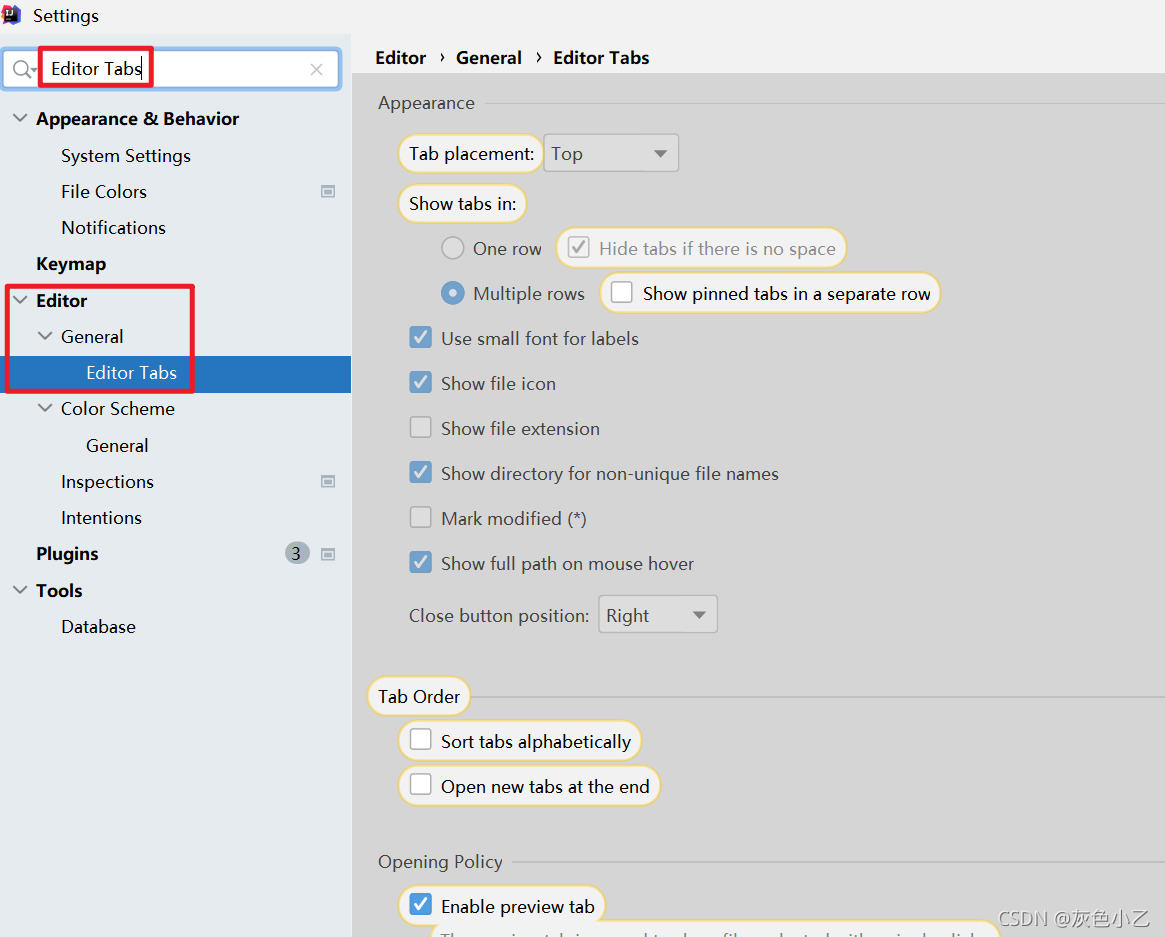Click the panel icon next to File Colors
The height and width of the screenshot is (937, 1165).
[x=327, y=191]
